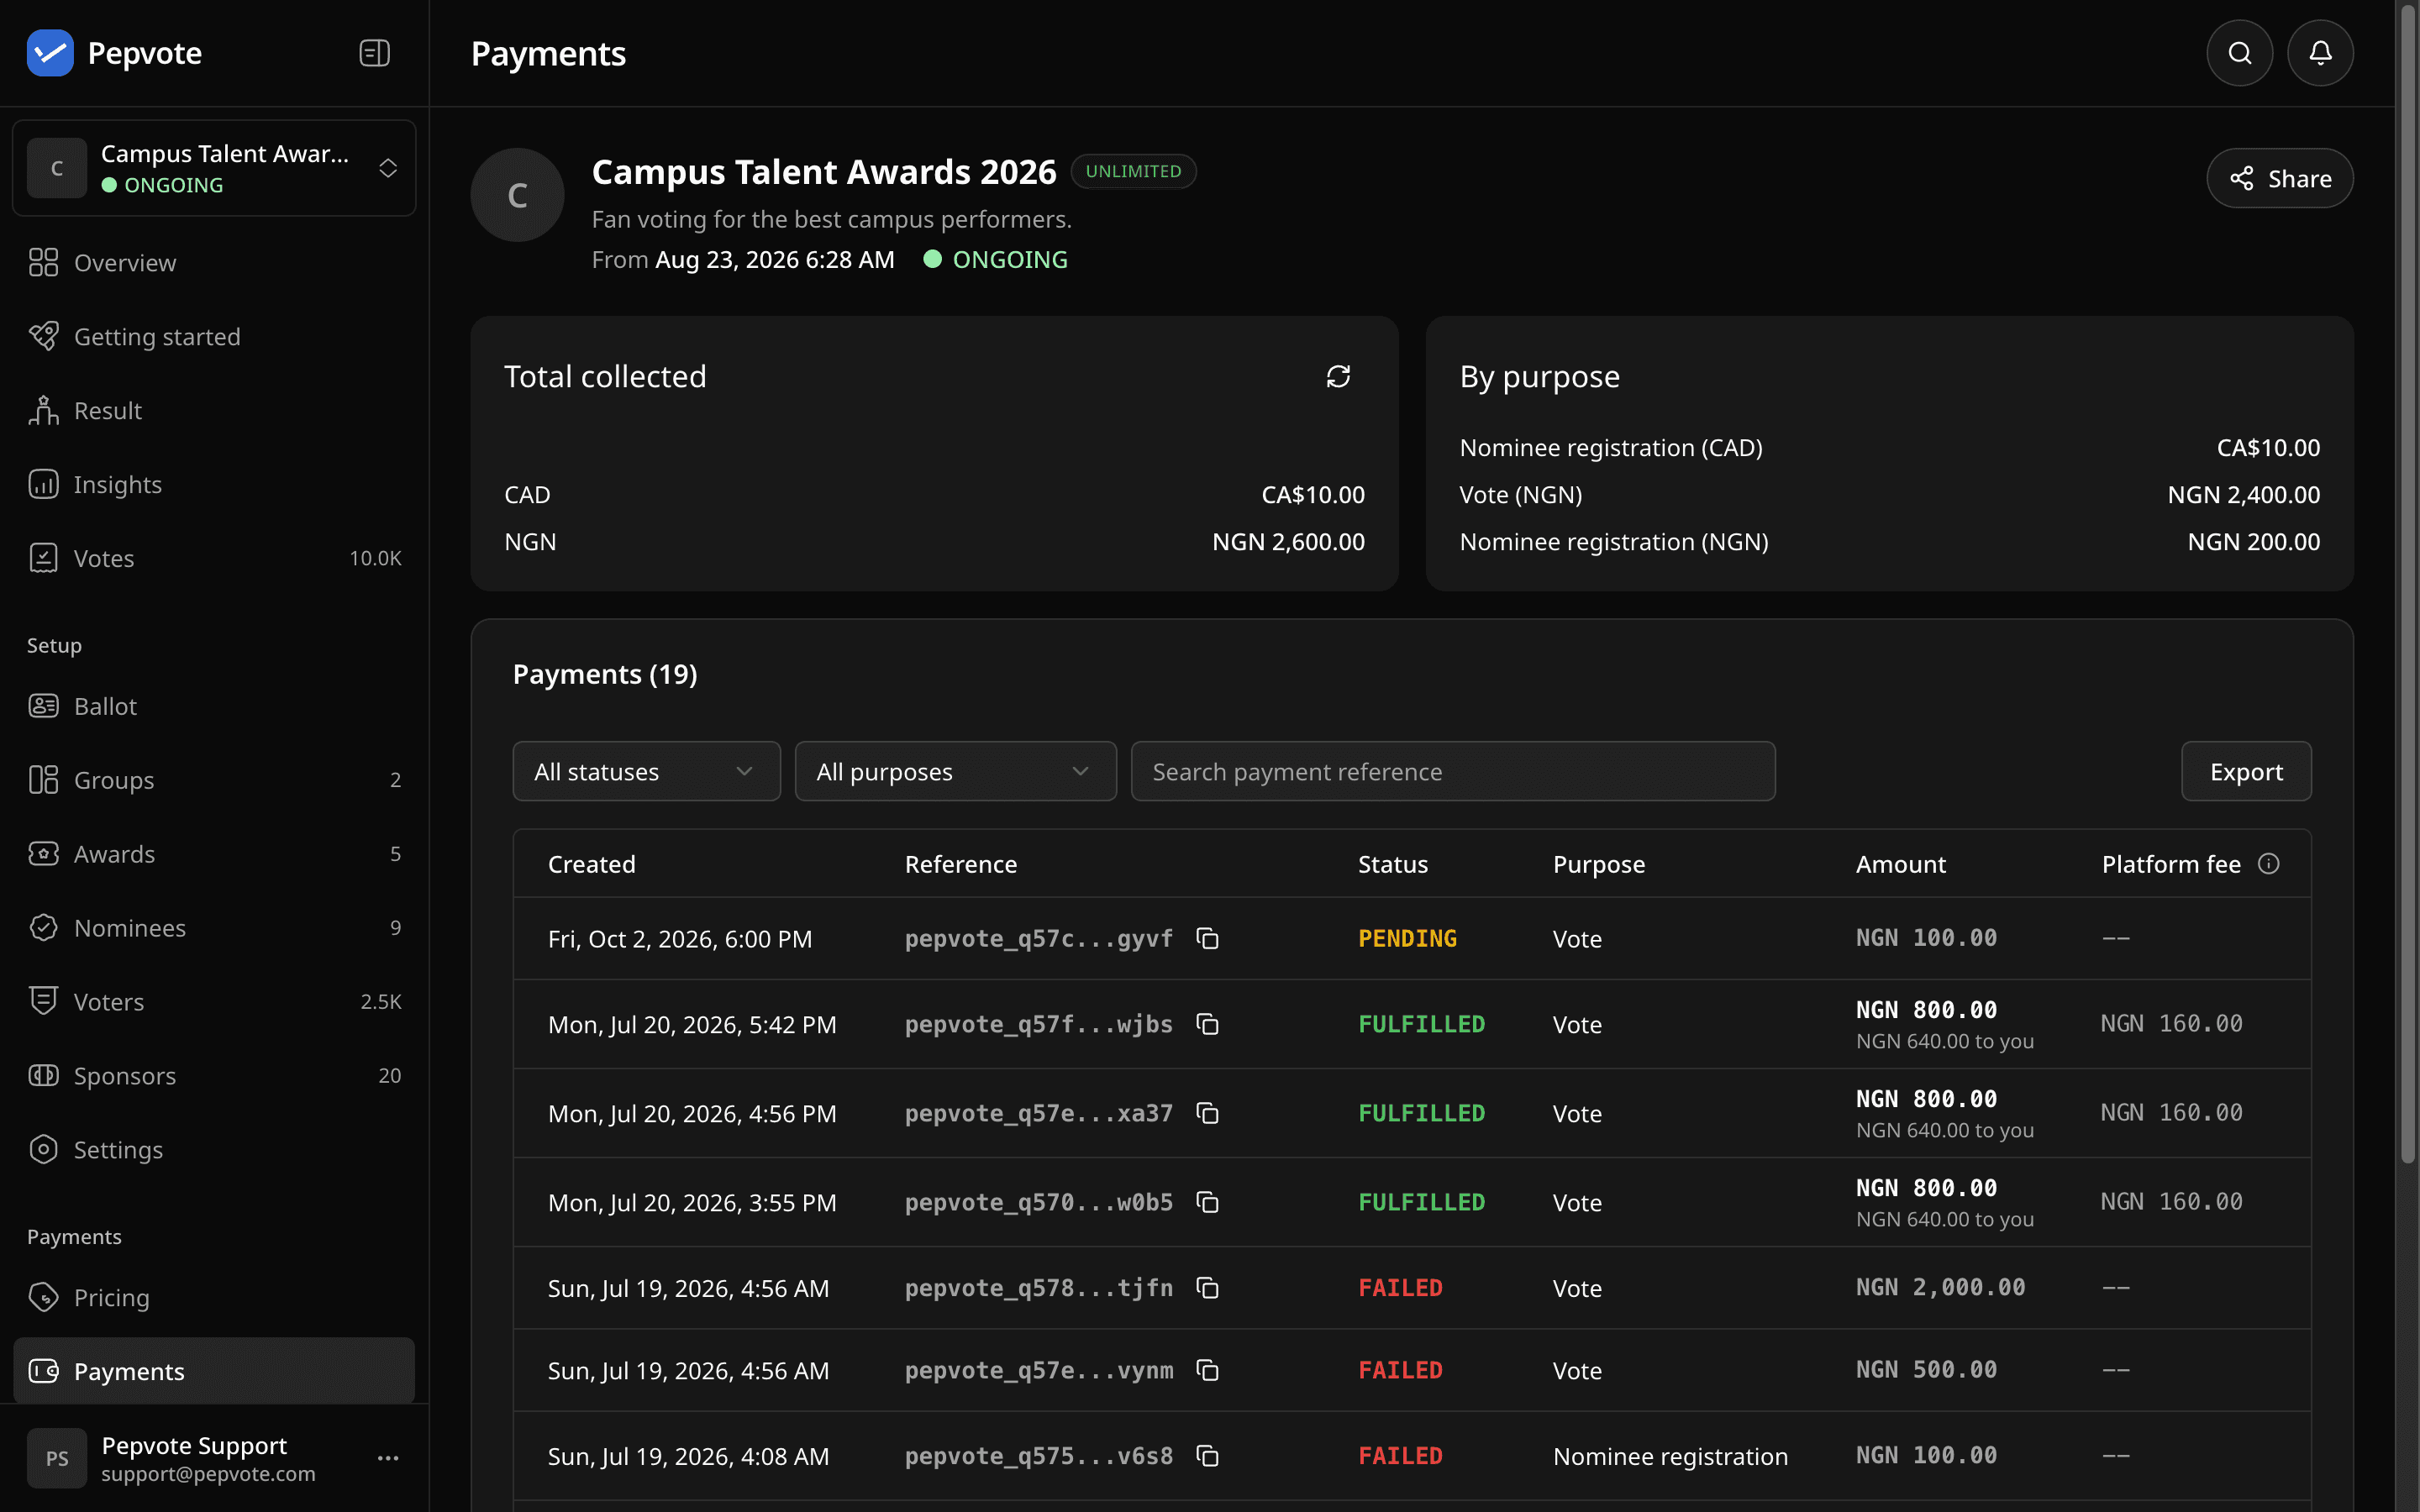Viewport: 2420px width, 1512px height.
Task: Copy reference pepvote_q575...v6s8
Action: tap(1208, 1456)
